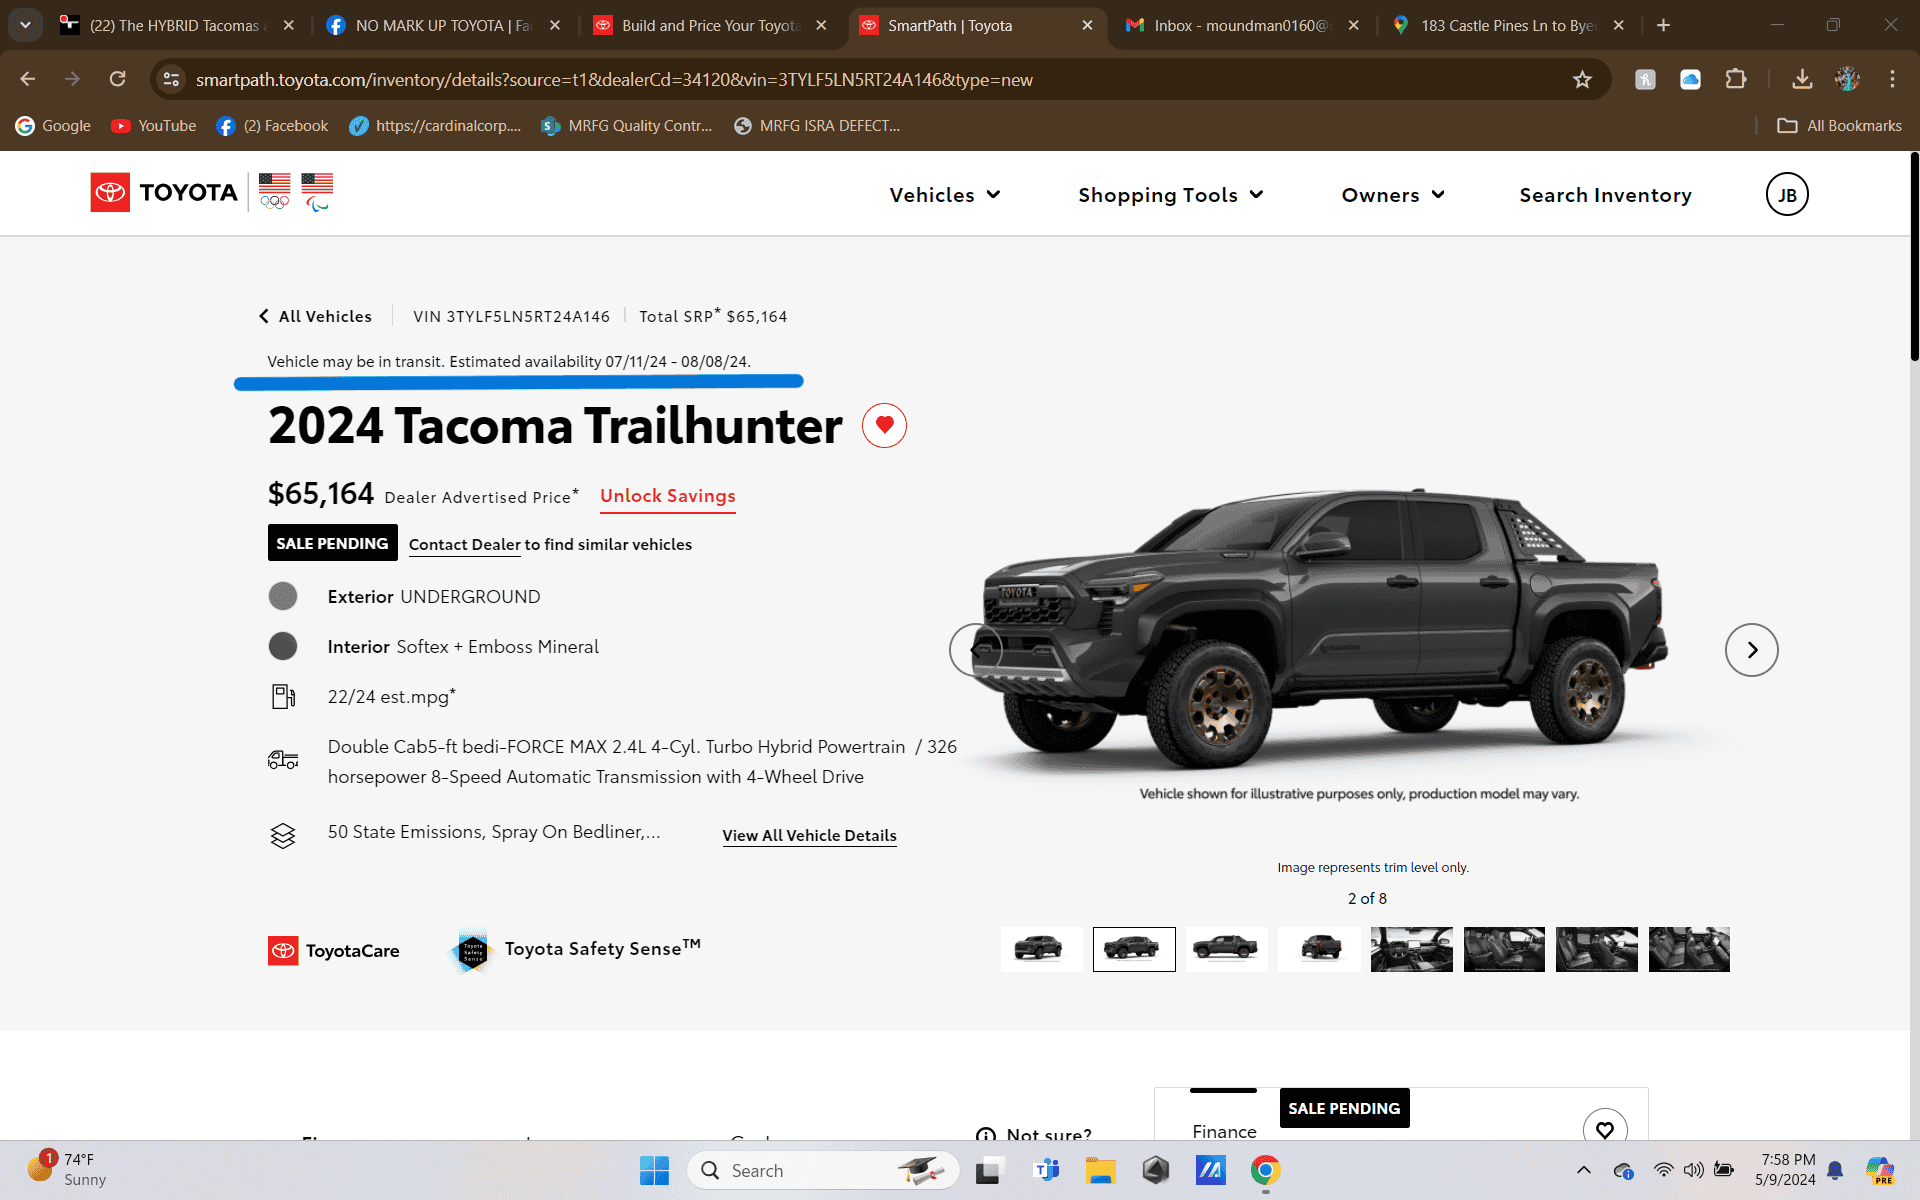Click the Contact Dealer link
This screenshot has height=1200, width=1920.
pos(465,544)
